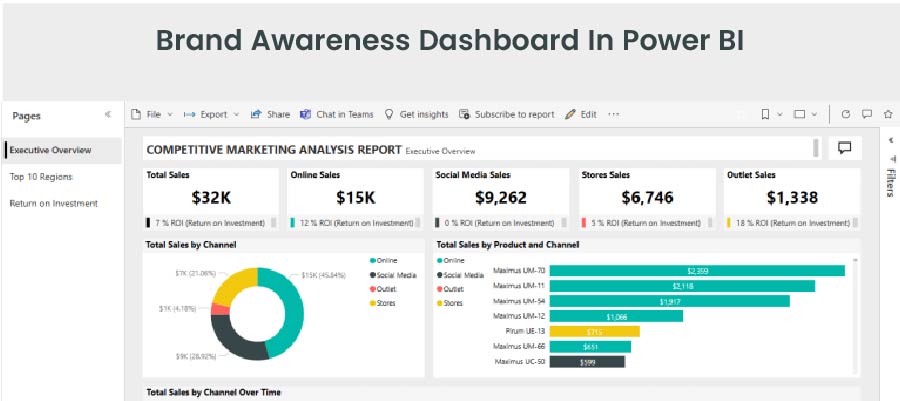This screenshot has height=401, width=900.
Task: Expand the File dropdown arrow
Action: point(169,115)
